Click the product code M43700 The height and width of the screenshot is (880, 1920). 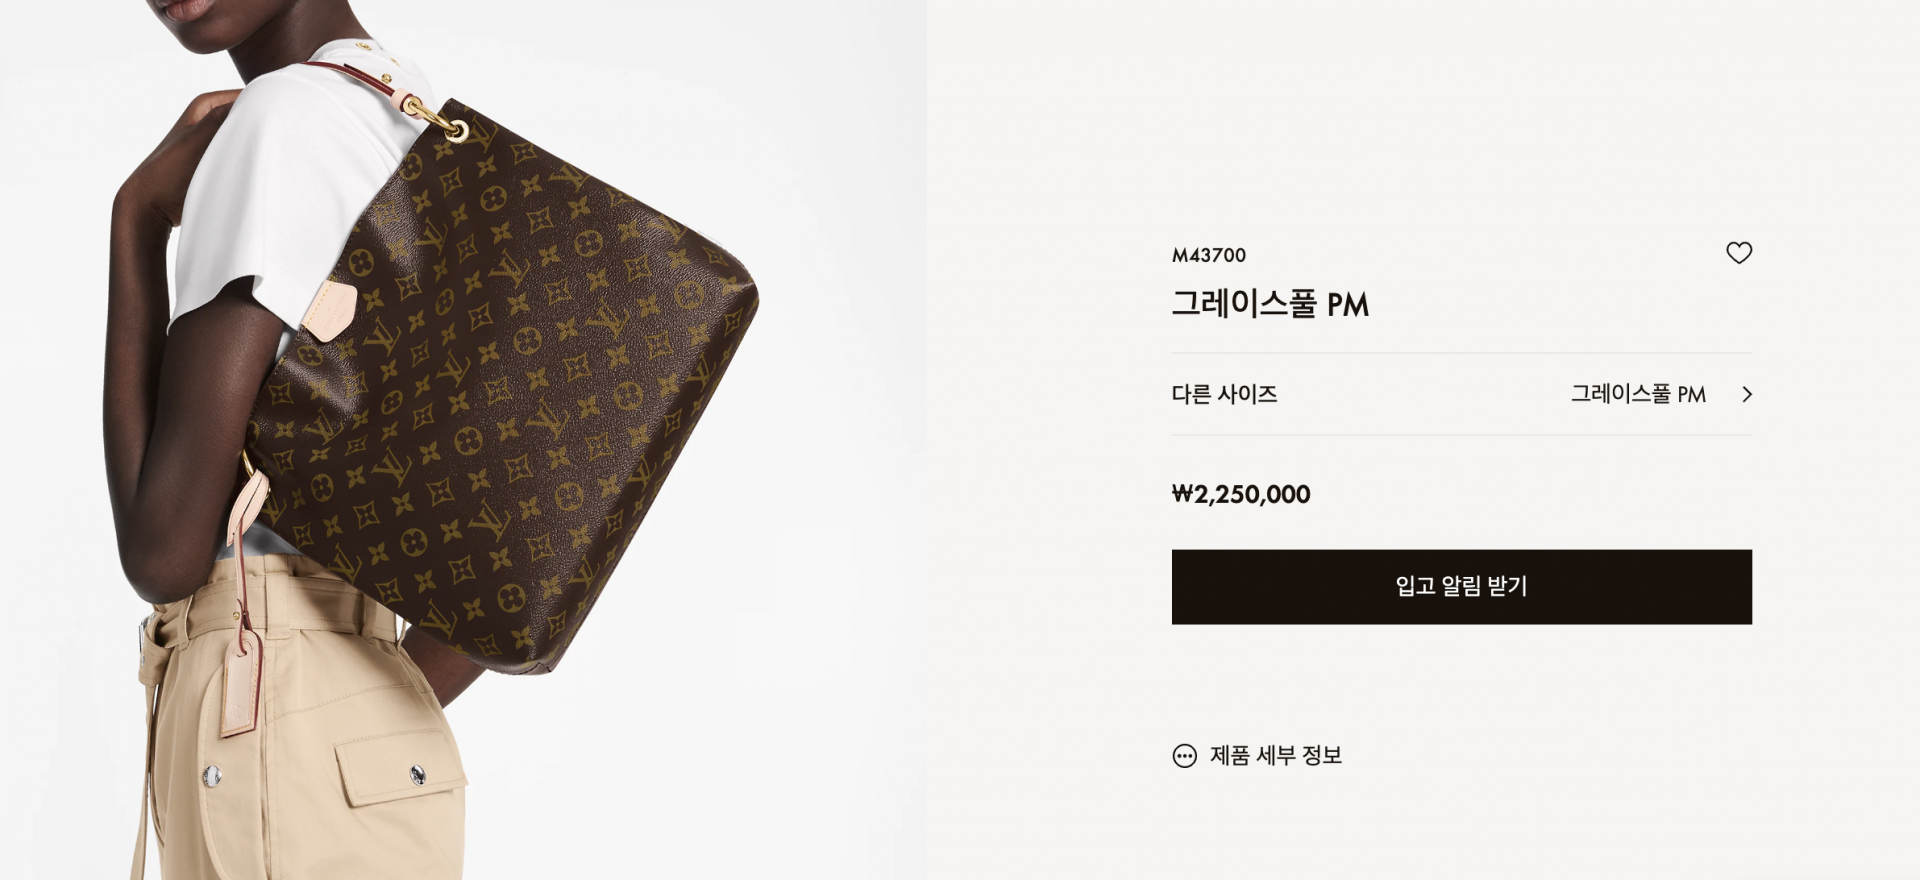click(x=1209, y=255)
